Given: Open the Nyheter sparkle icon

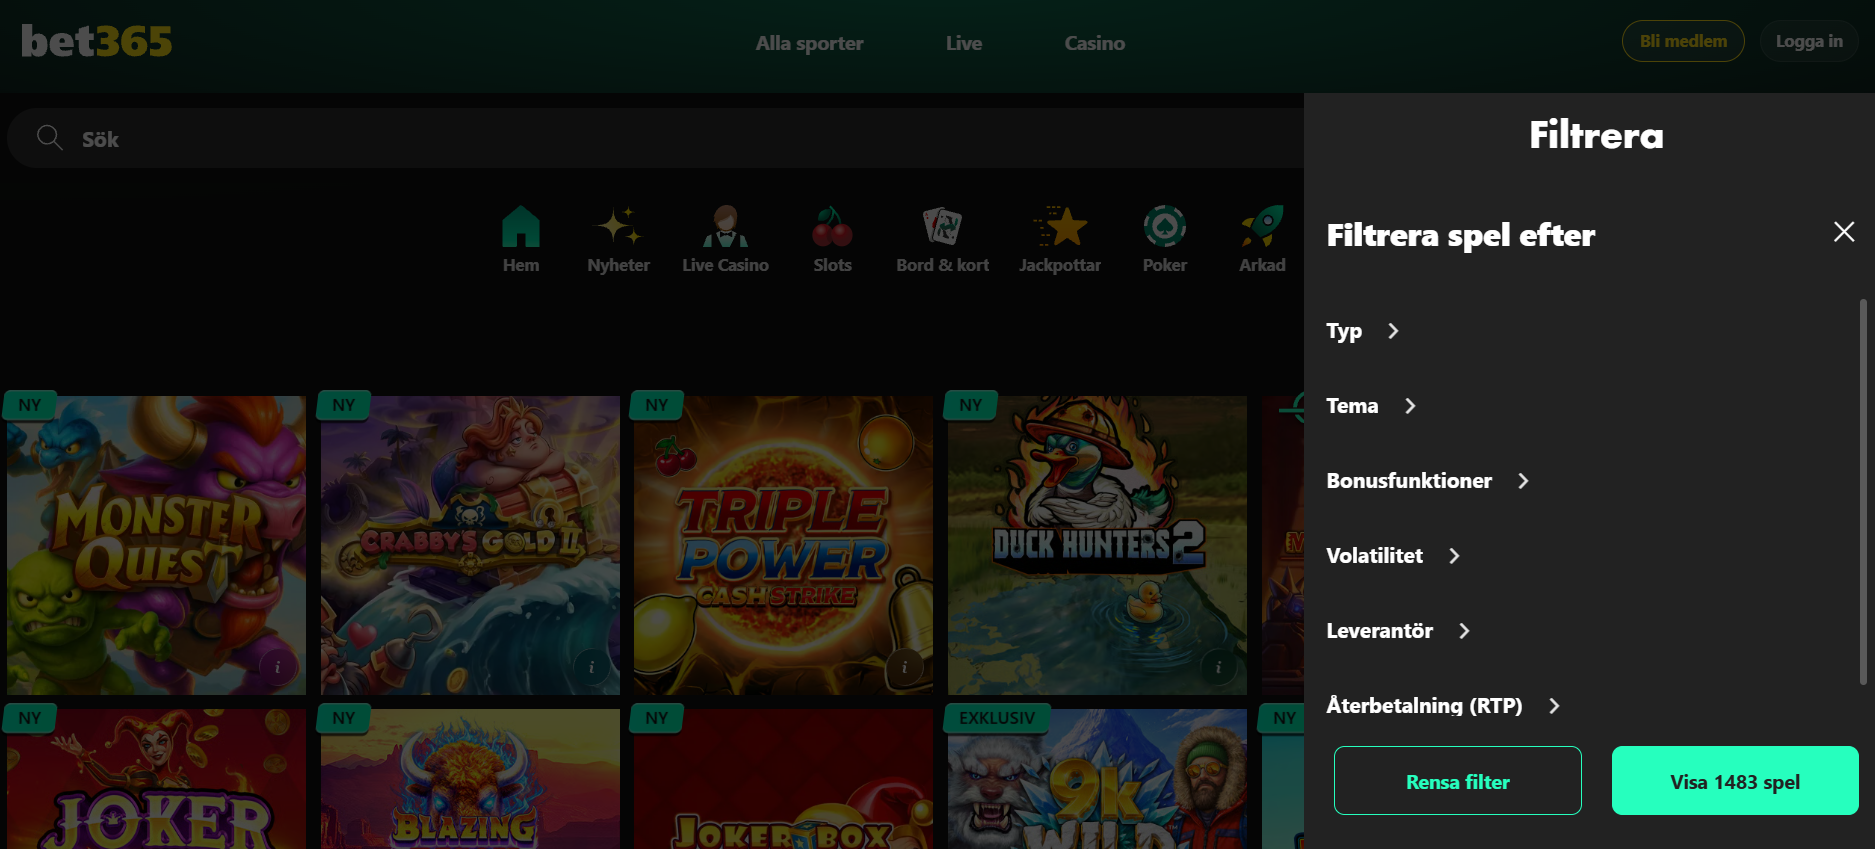Looking at the screenshot, I should coord(619,227).
